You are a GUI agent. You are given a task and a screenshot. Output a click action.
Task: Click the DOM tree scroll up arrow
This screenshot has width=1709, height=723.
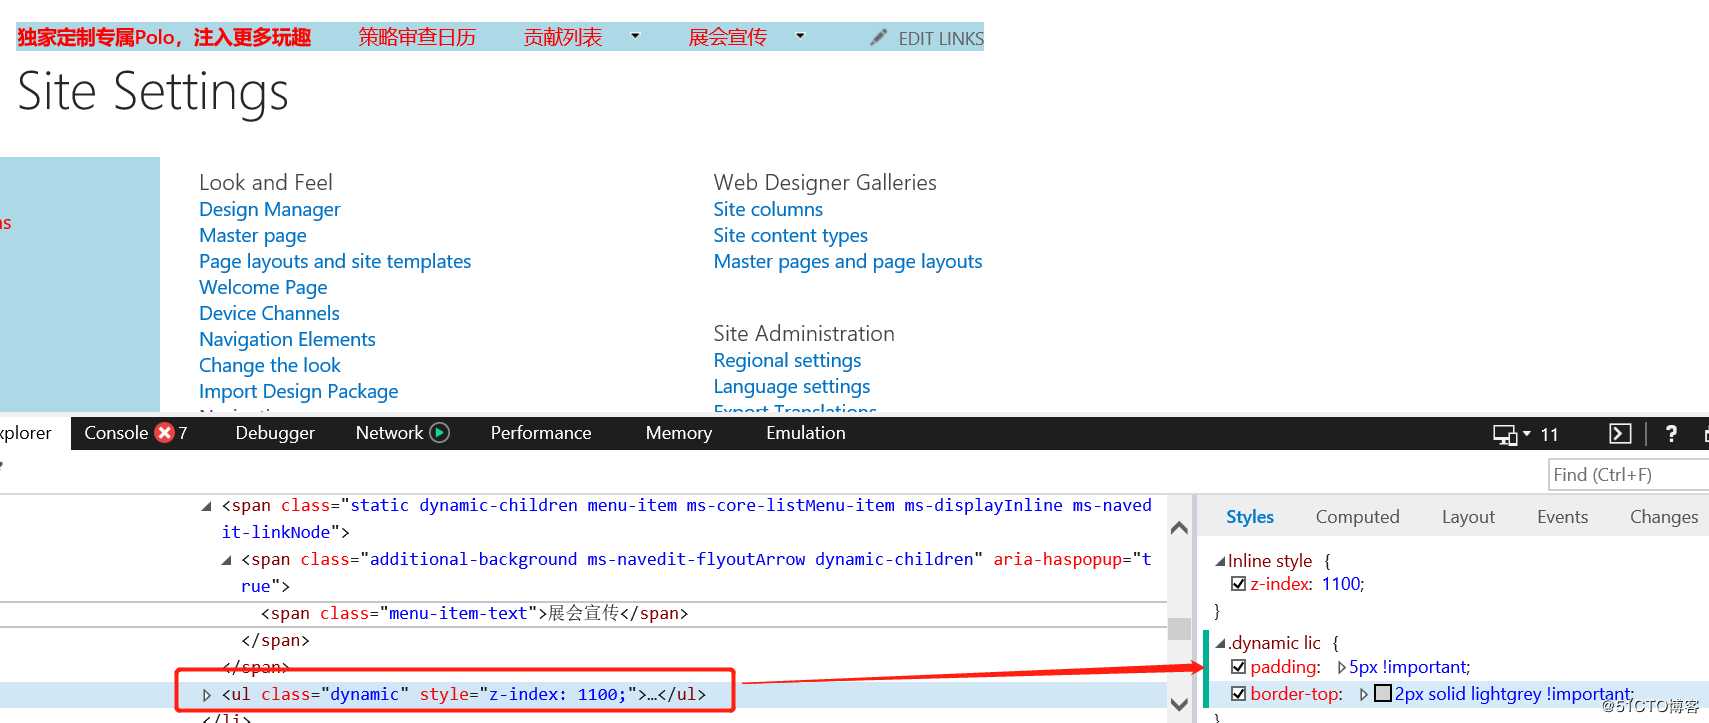coord(1180,527)
